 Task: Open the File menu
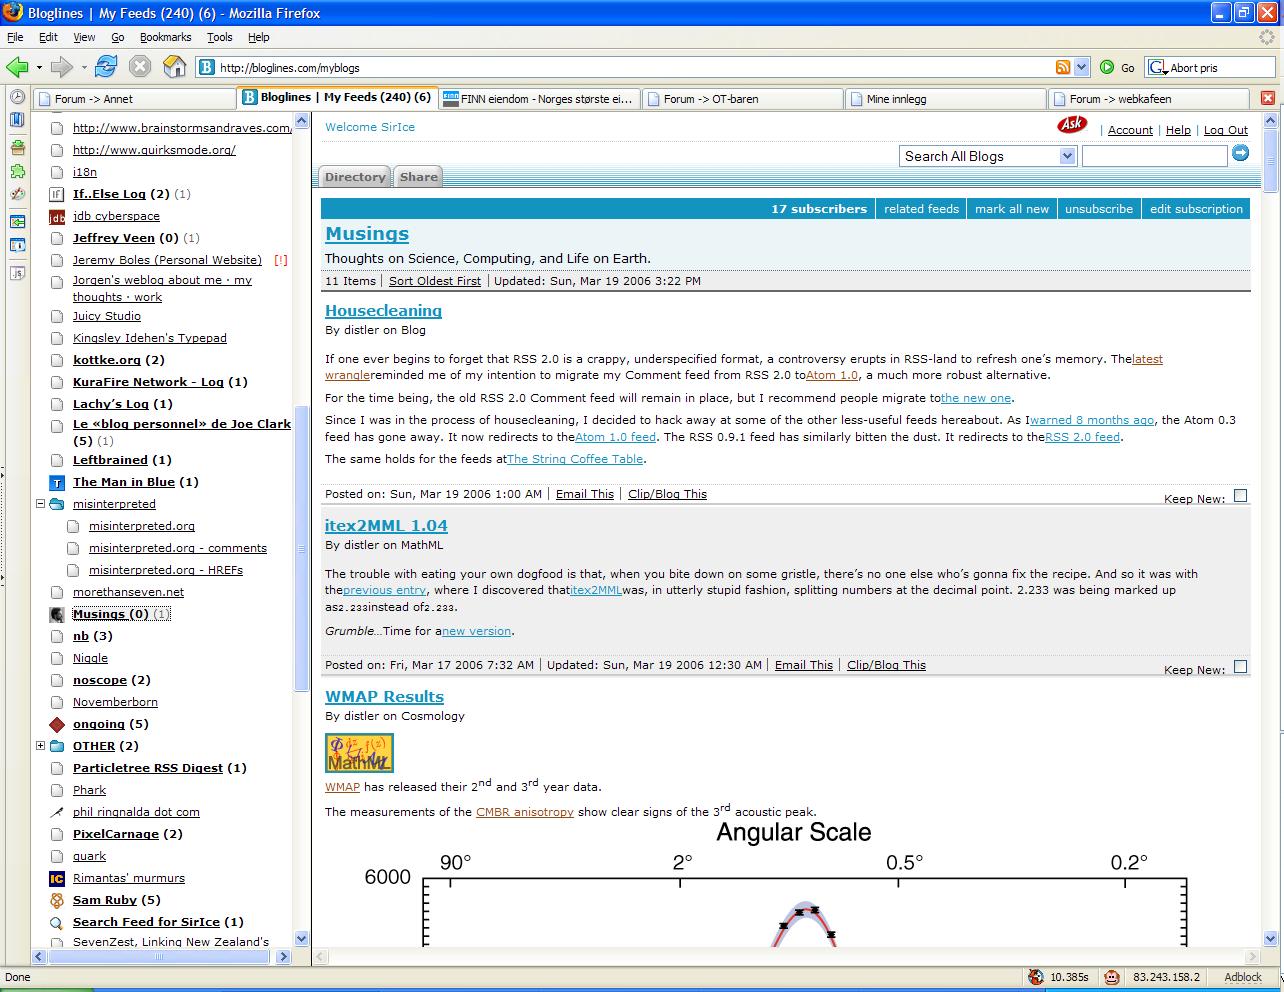[x=15, y=37]
